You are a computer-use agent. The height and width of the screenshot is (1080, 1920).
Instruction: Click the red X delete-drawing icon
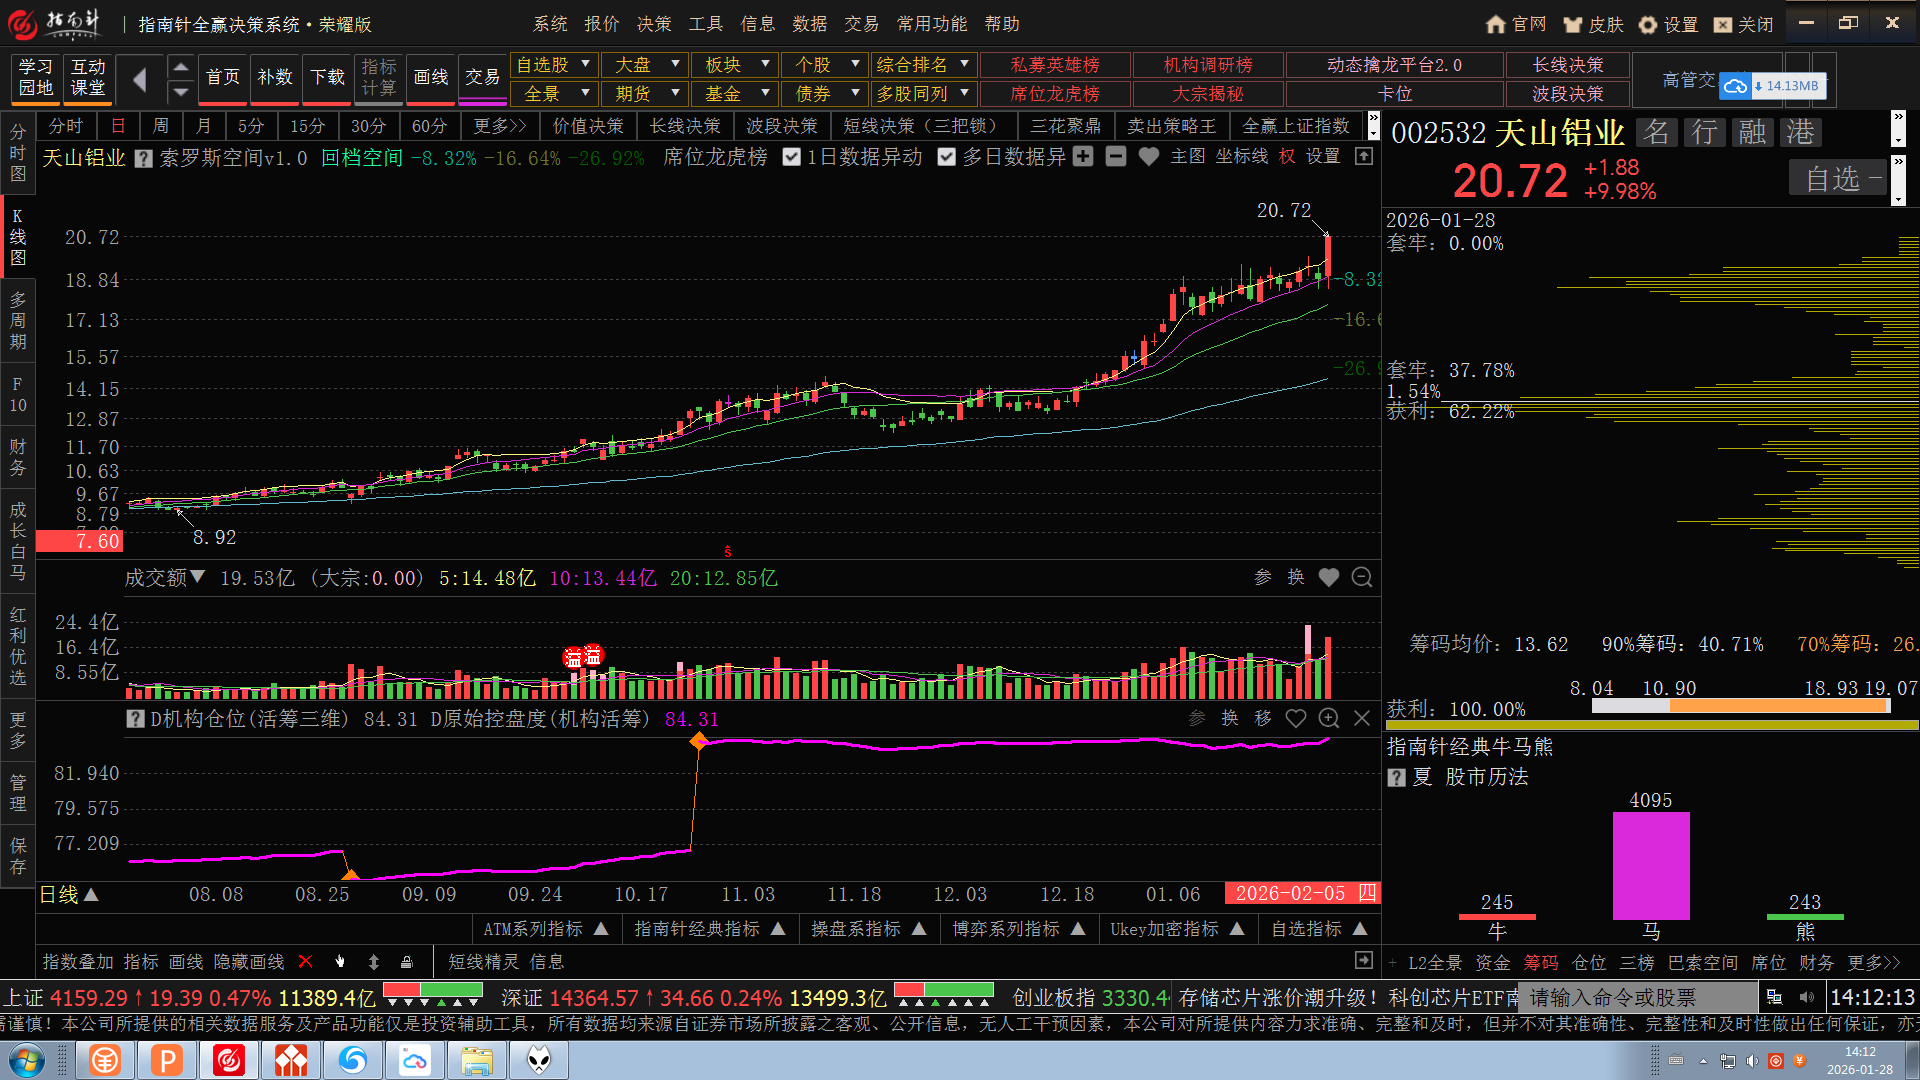point(306,961)
